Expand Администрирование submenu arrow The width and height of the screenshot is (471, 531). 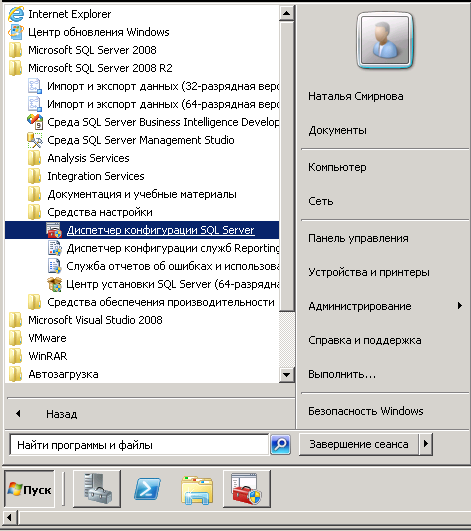[459, 306]
